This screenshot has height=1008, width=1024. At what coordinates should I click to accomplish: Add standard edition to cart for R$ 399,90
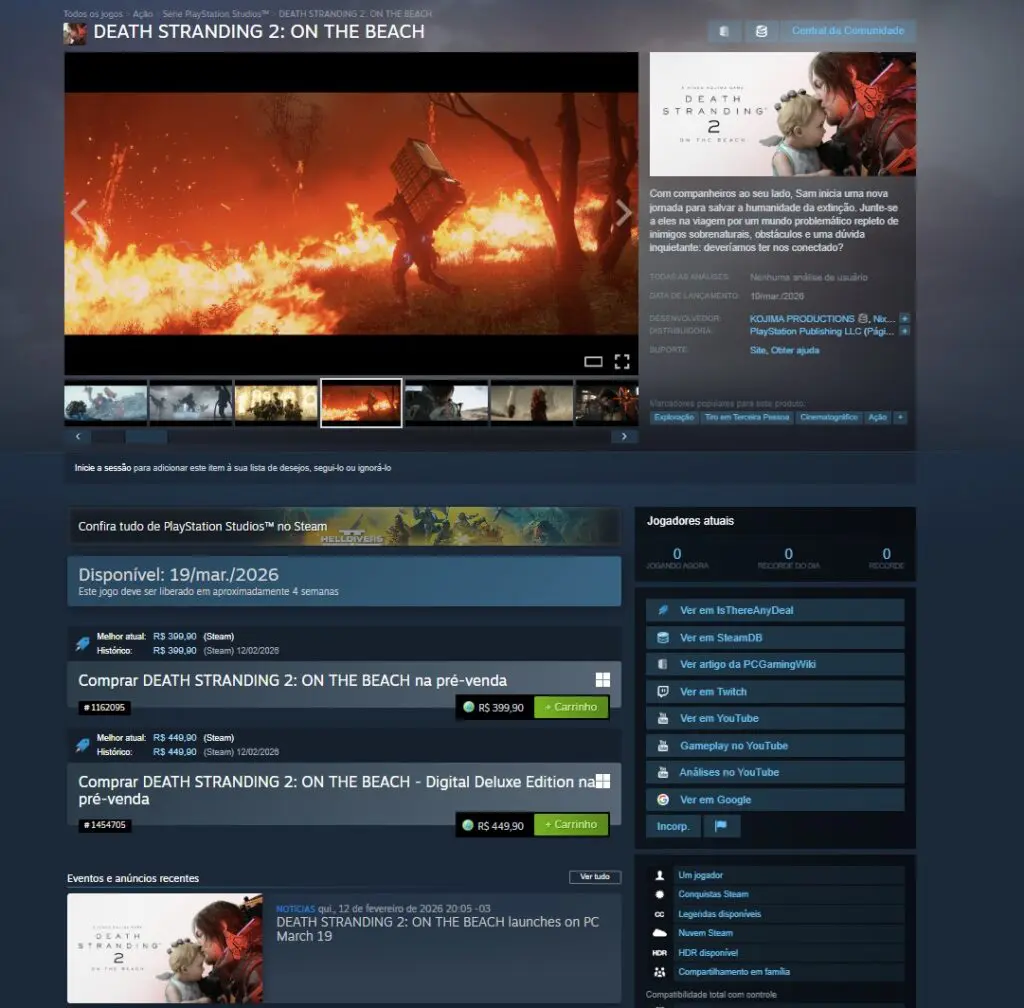(571, 707)
